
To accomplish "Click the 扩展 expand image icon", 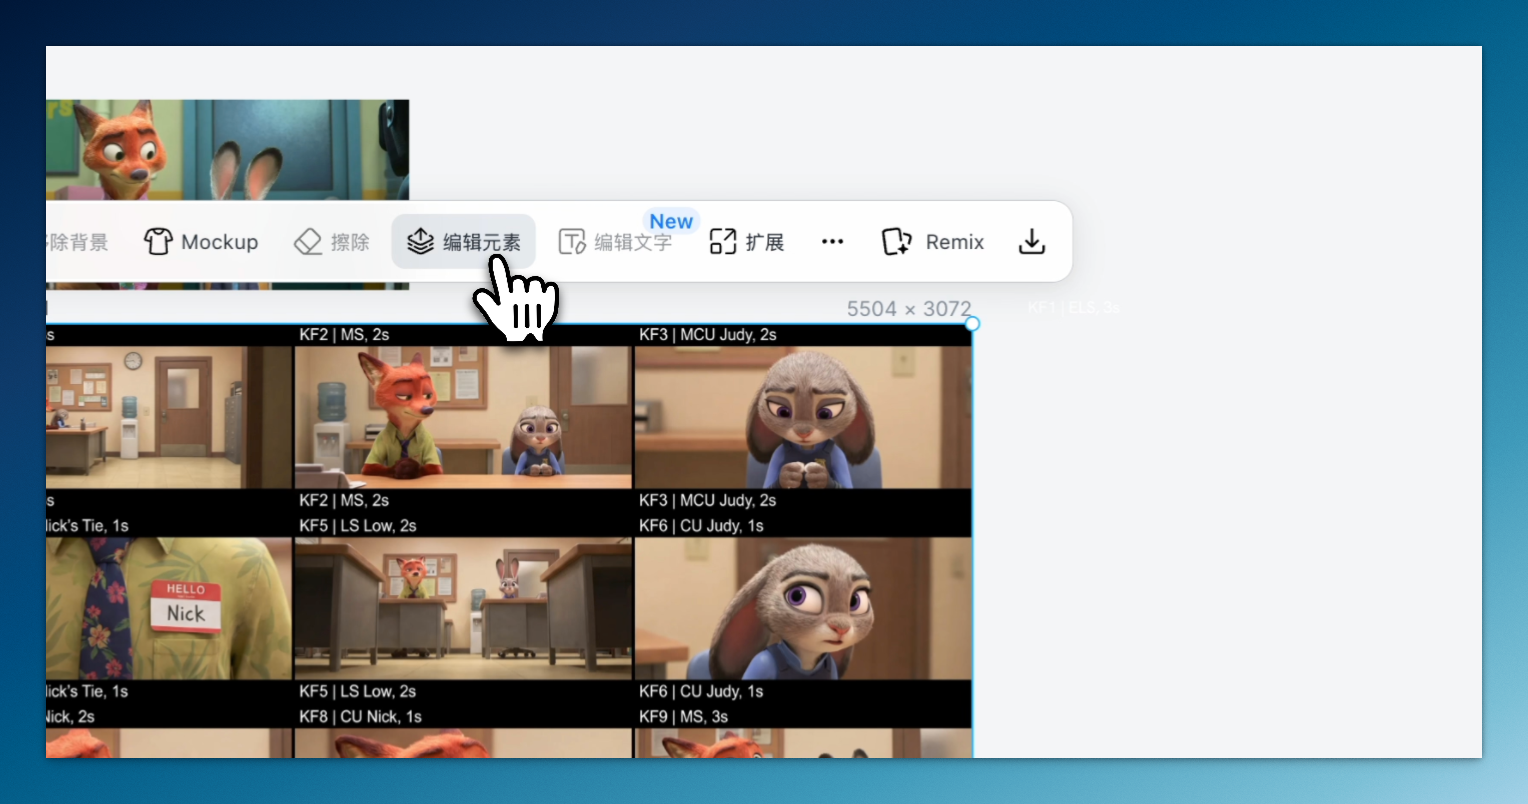I will coord(722,242).
